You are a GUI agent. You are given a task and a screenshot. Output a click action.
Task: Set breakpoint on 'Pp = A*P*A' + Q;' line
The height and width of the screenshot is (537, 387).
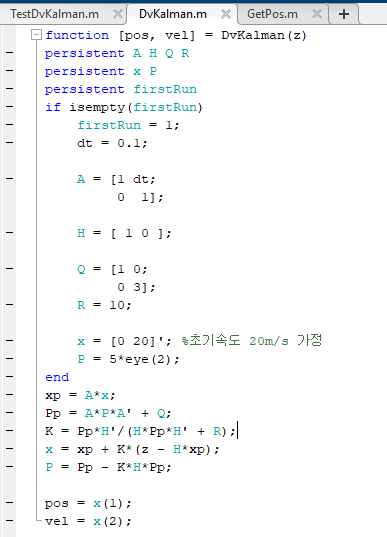10,413
